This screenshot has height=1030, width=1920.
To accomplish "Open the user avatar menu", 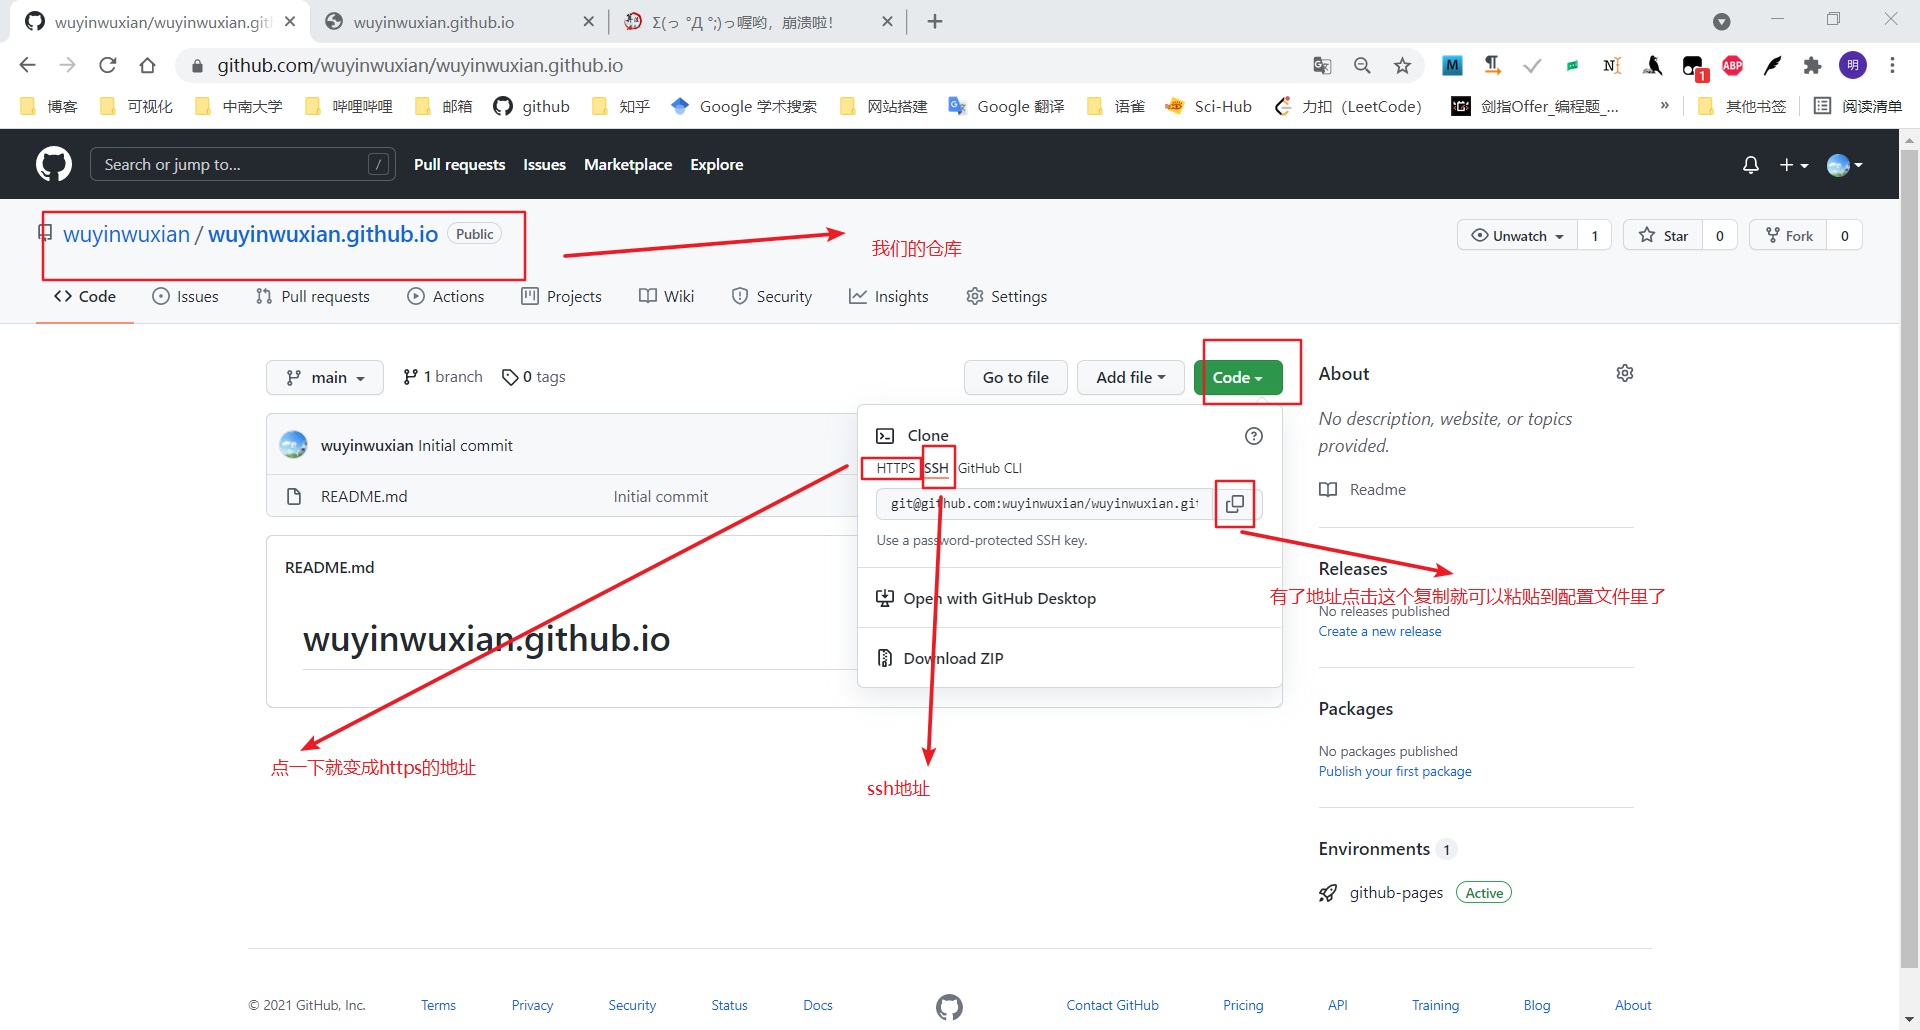I will (1844, 165).
